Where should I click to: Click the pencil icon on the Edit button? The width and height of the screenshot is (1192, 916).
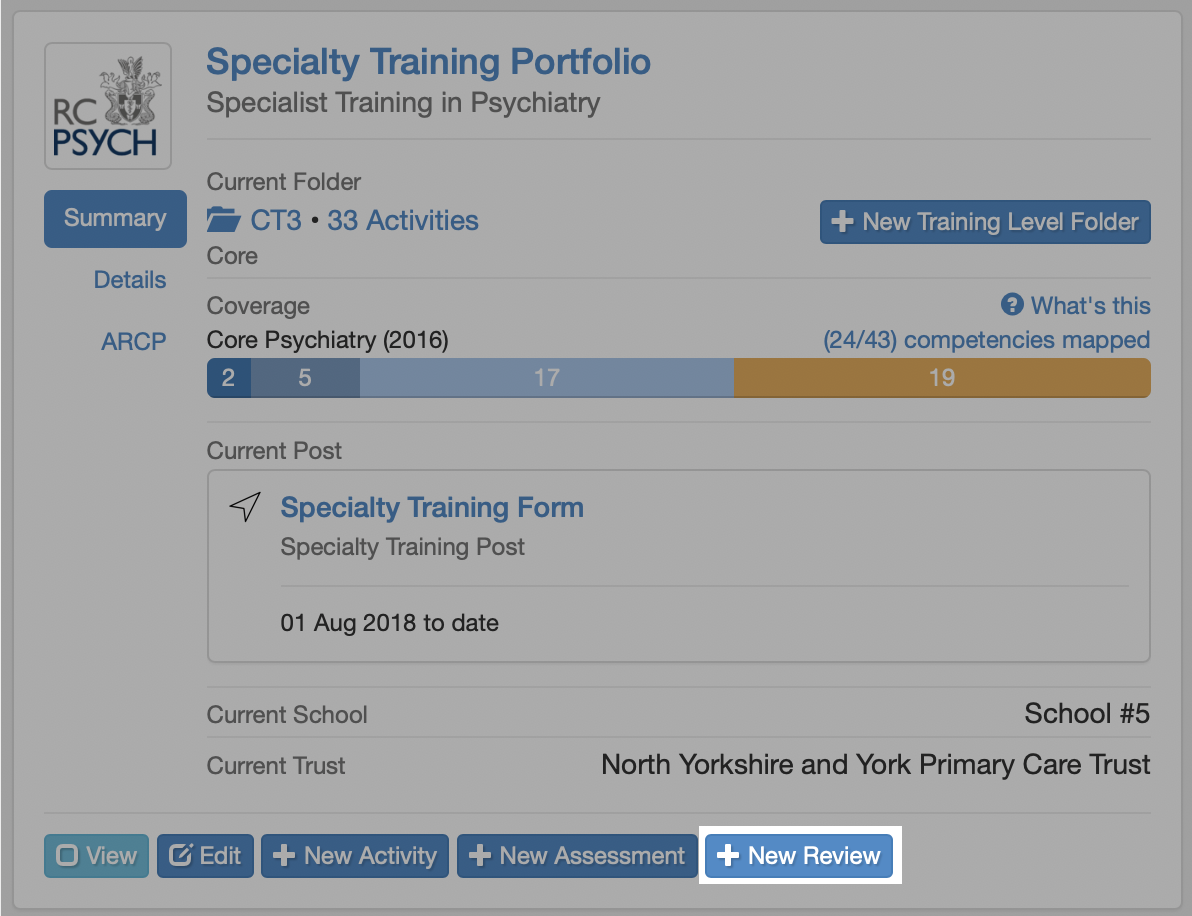point(181,856)
